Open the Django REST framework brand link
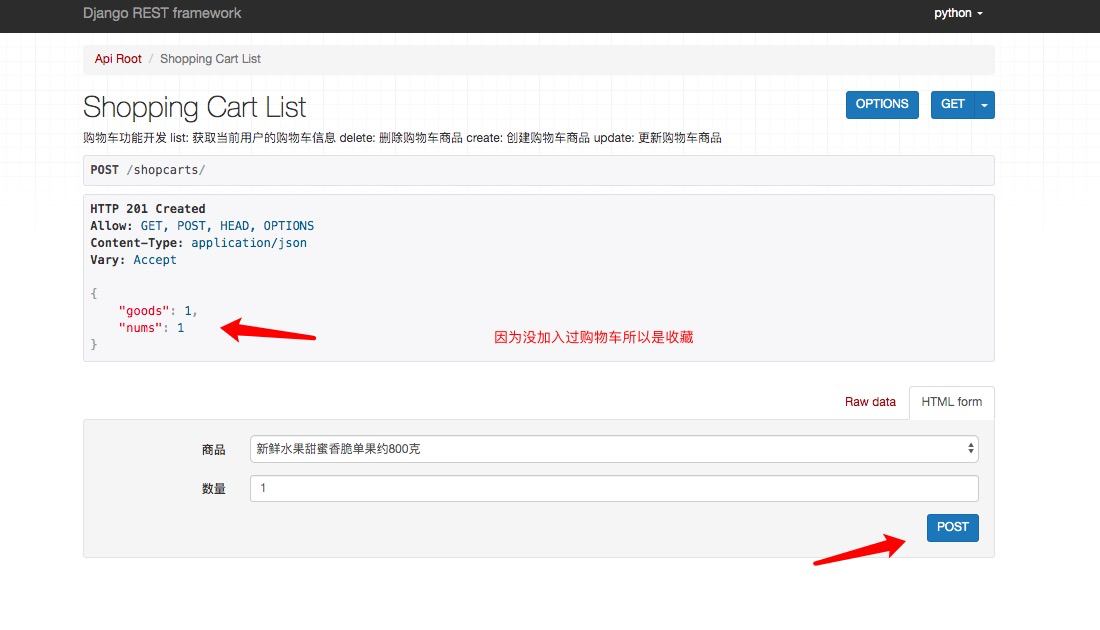 (162, 13)
